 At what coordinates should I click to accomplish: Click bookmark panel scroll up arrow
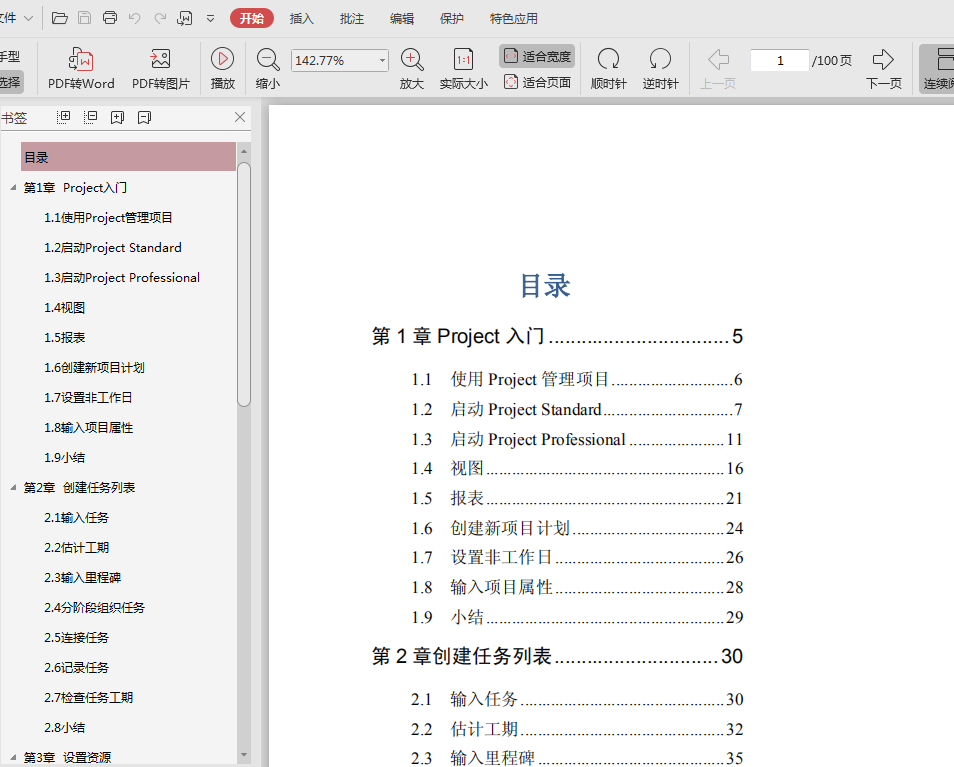click(x=244, y=151)
